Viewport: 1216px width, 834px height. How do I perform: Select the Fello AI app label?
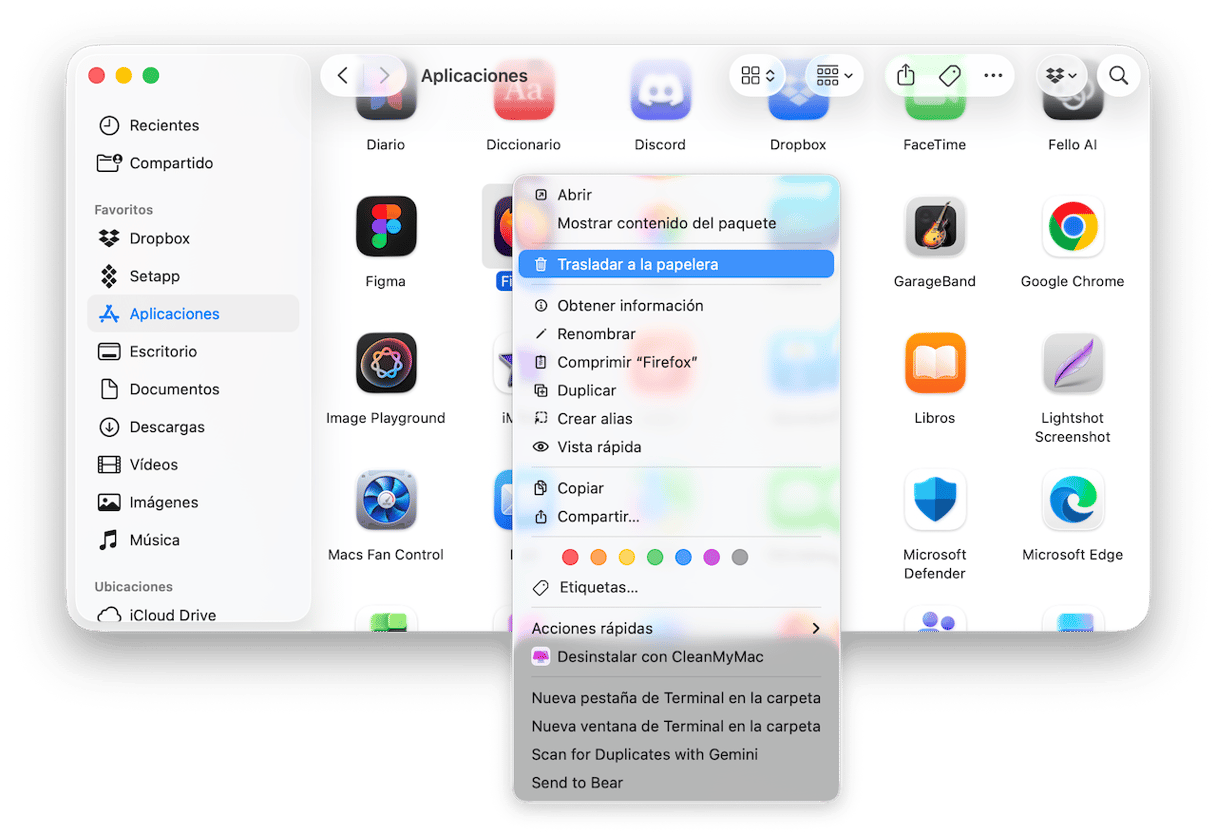coord(1072,144)
